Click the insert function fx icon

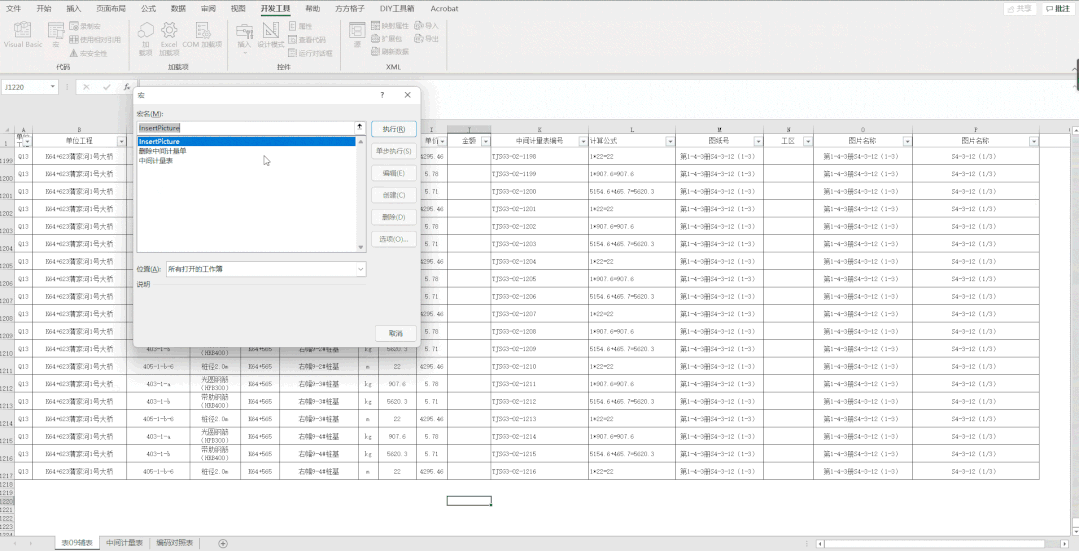[x=127, y=87]
